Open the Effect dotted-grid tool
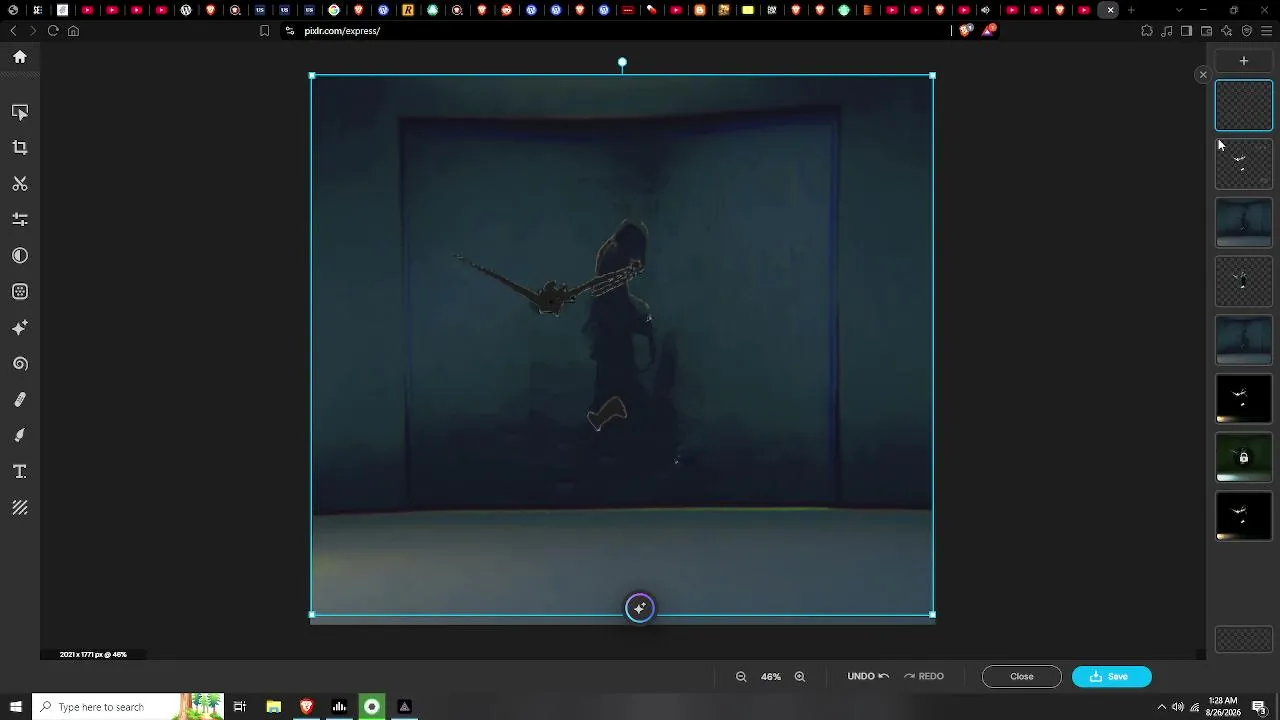 coord(20,292)
